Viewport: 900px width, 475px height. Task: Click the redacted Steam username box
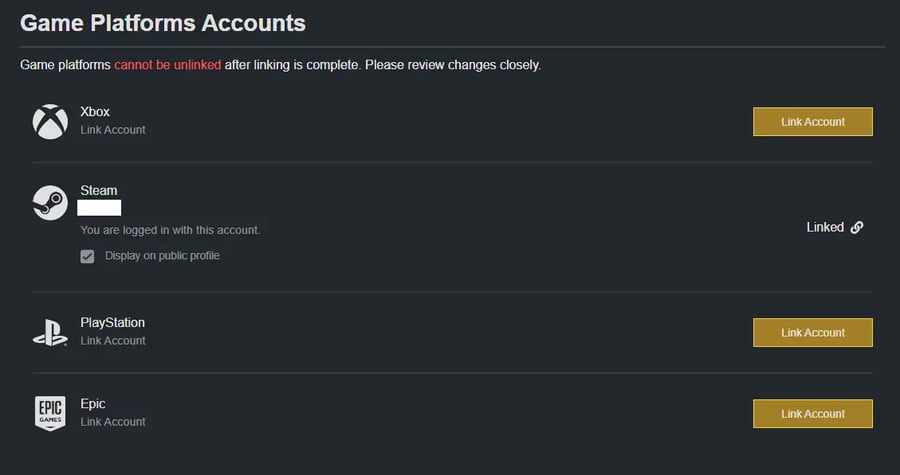coord(100,208)
